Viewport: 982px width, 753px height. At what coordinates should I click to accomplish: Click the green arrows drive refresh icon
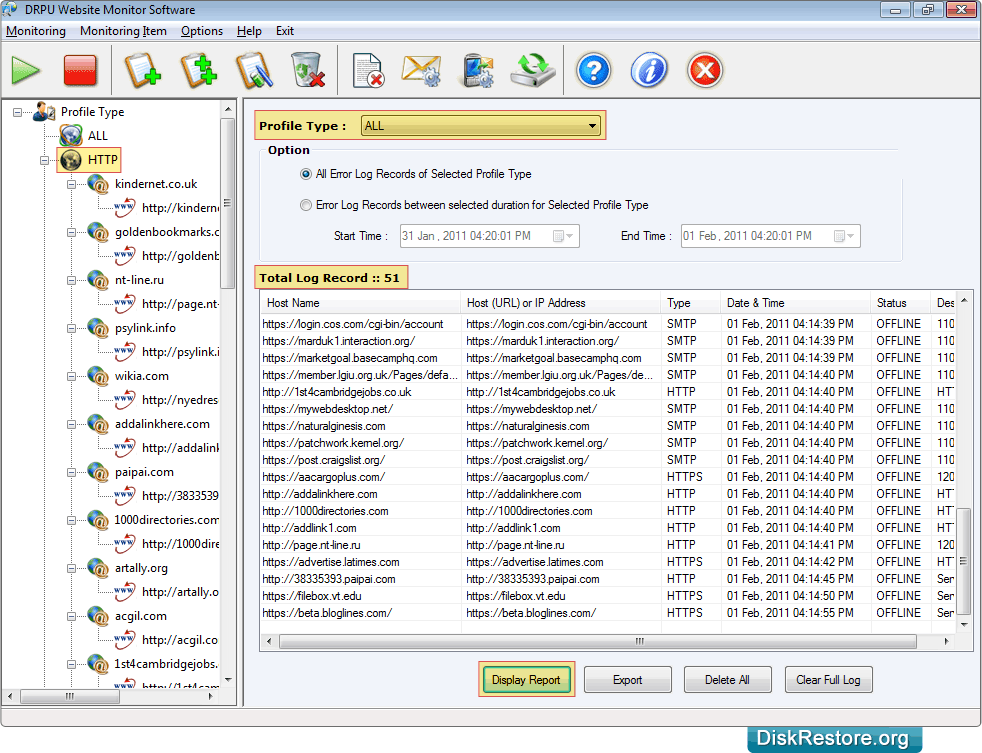tap(532, 70)
